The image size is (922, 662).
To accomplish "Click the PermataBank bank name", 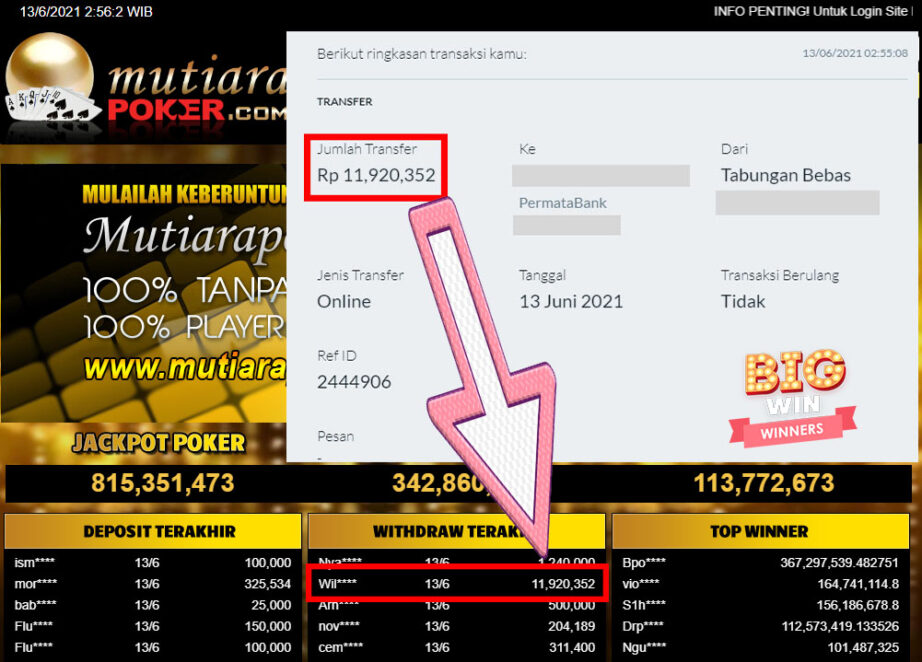I will click(562, 203).
